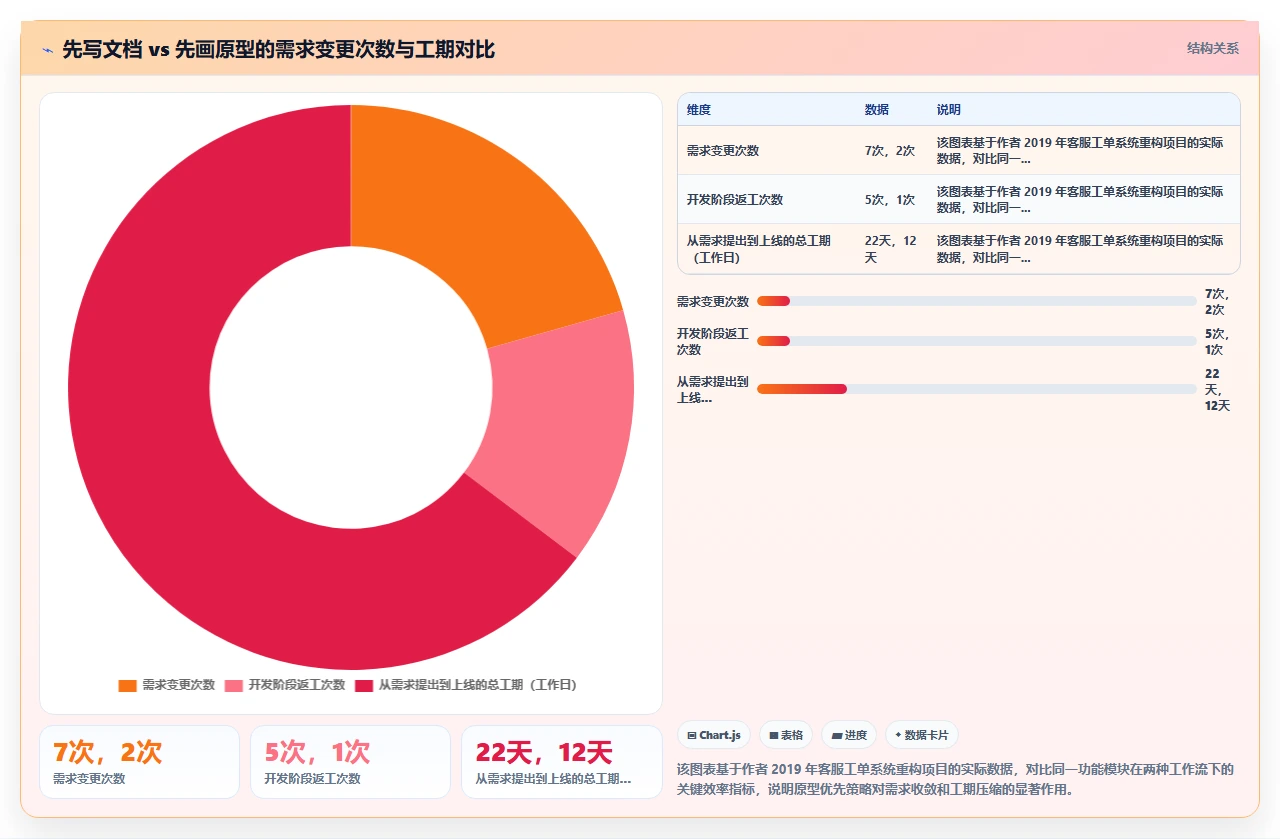Click the table cell 22天，12天
The height and width of the screenshot is (839, 1280).
892,249
